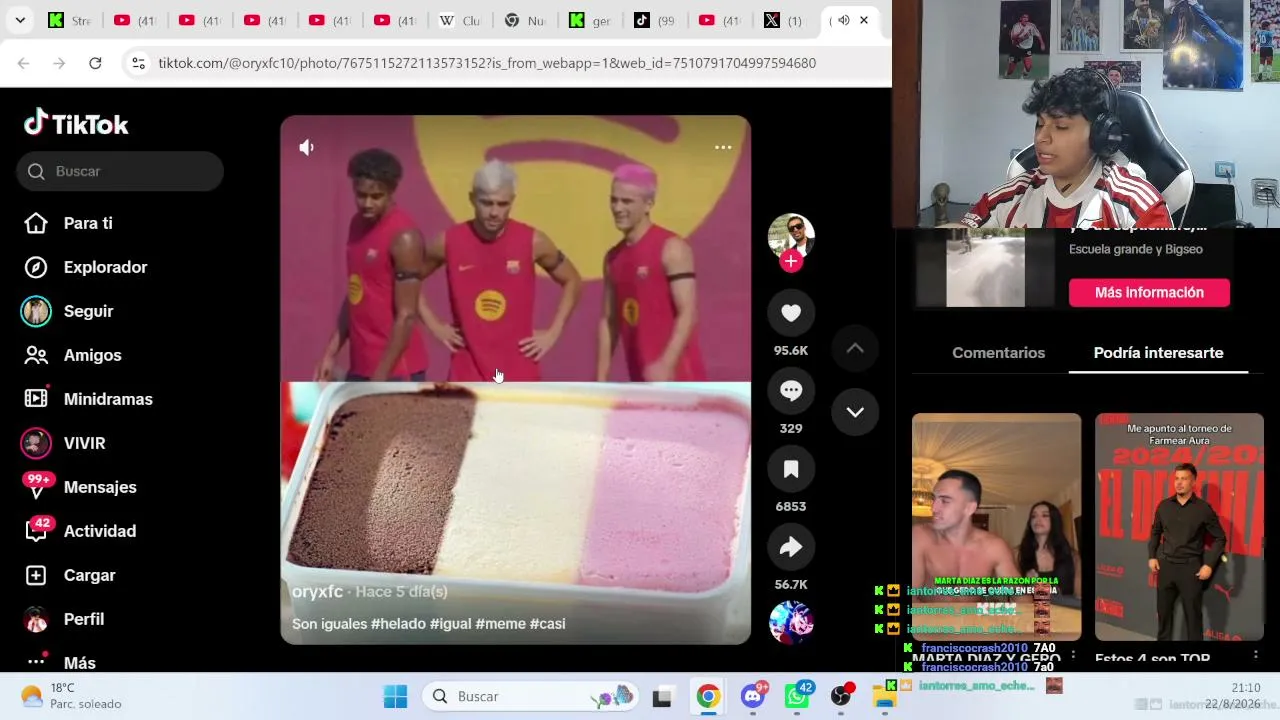Mute the post audio
This screenshot has width=1280, height=720.
tap(307, 147)
